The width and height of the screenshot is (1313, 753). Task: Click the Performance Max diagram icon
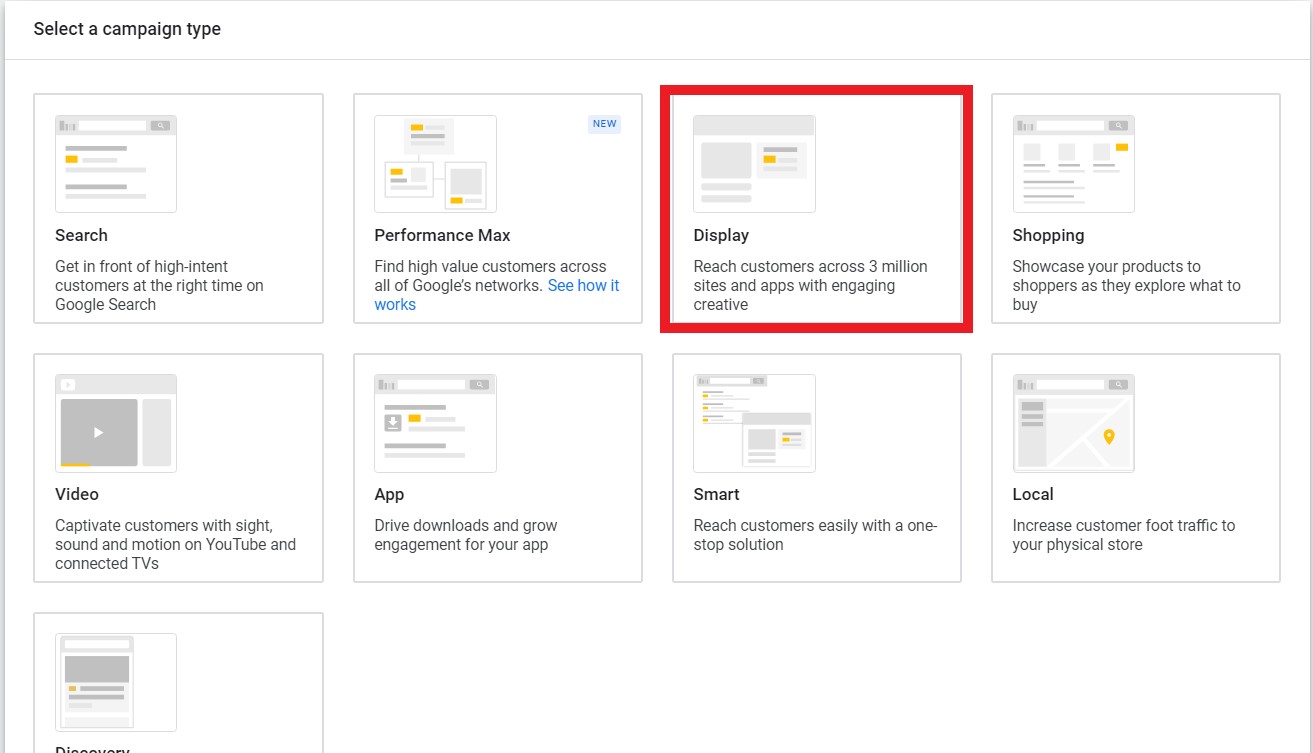435,163
